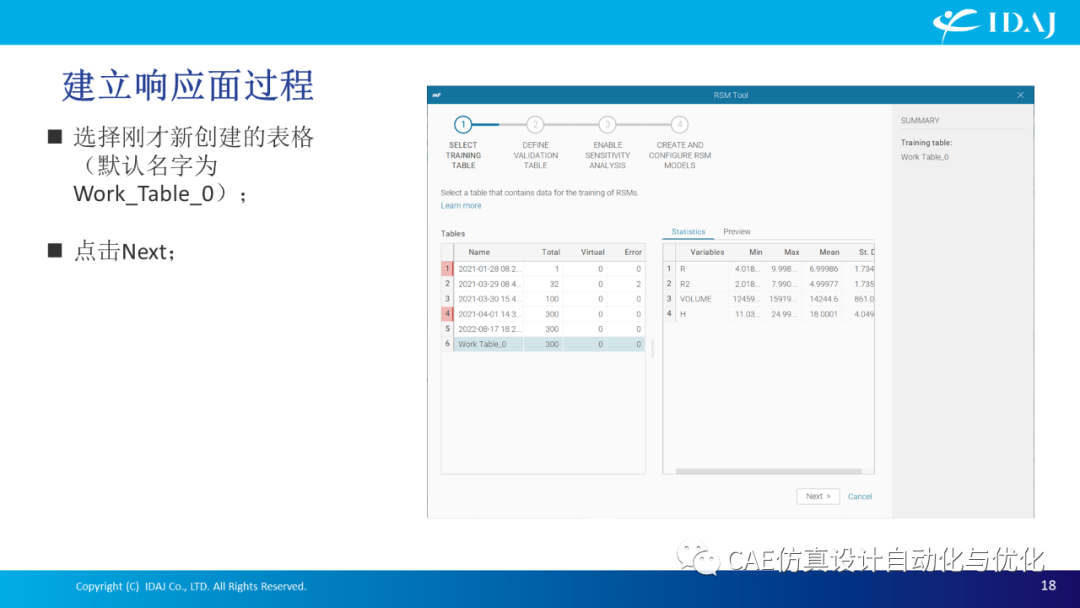This screenshot has width=1080, height=608.
Task: Click the red row number 4 header
Action: tap(447, 314)
